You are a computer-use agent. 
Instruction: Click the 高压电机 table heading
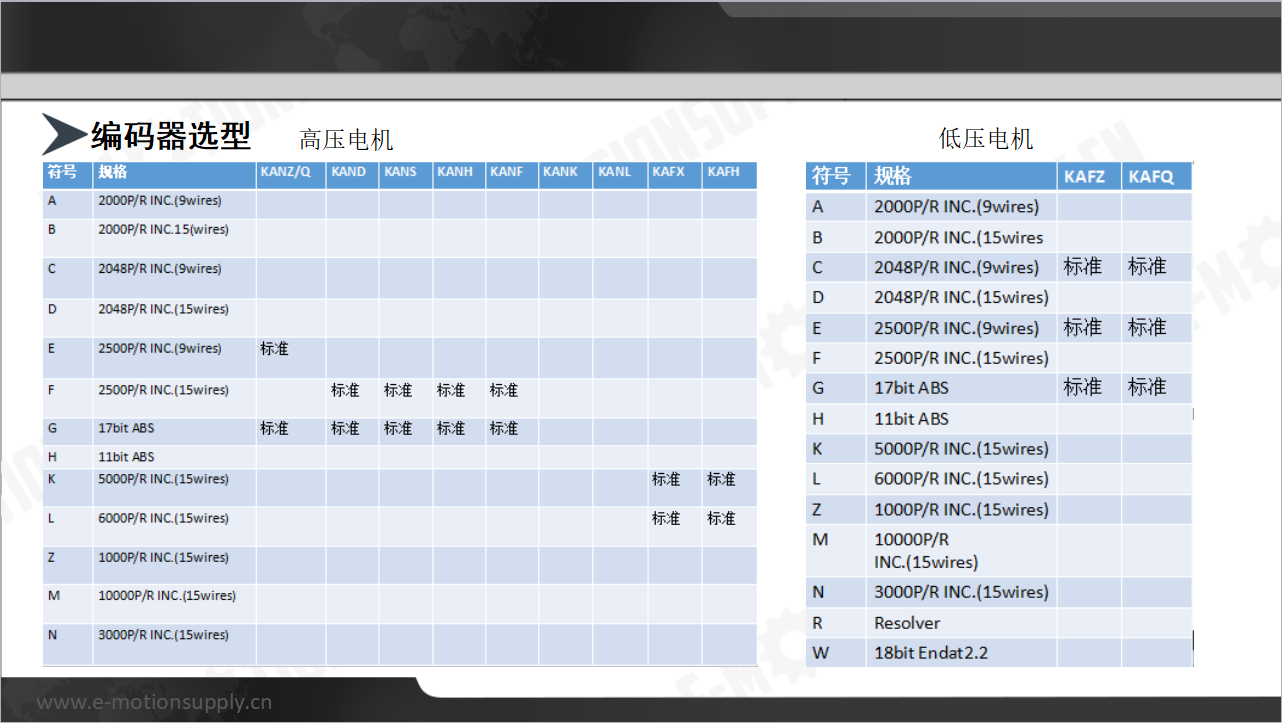(346, 140)
